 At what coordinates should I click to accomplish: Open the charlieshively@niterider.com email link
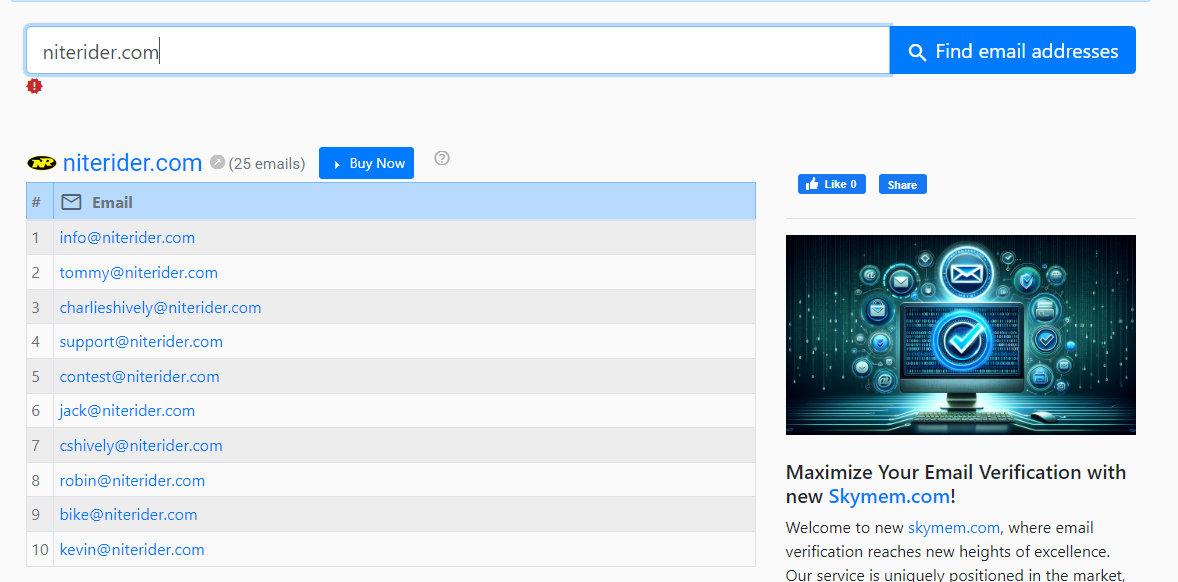tap(161, 307)
